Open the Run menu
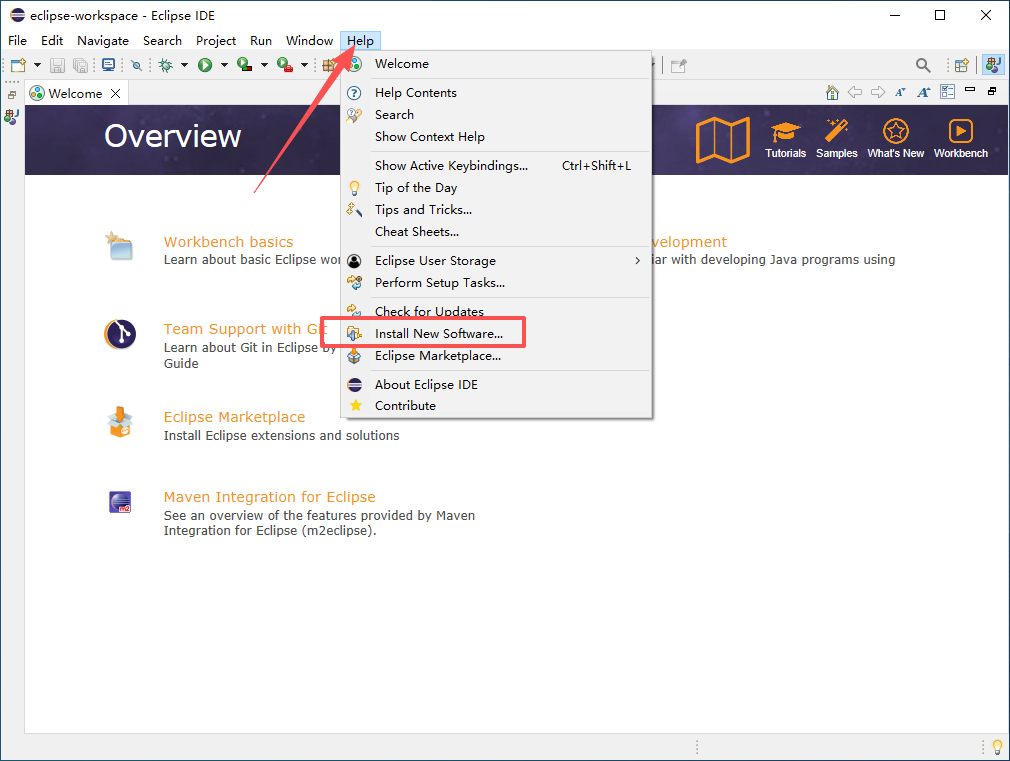Viewport: 1010px width, 761px height. tap(261, 41)
